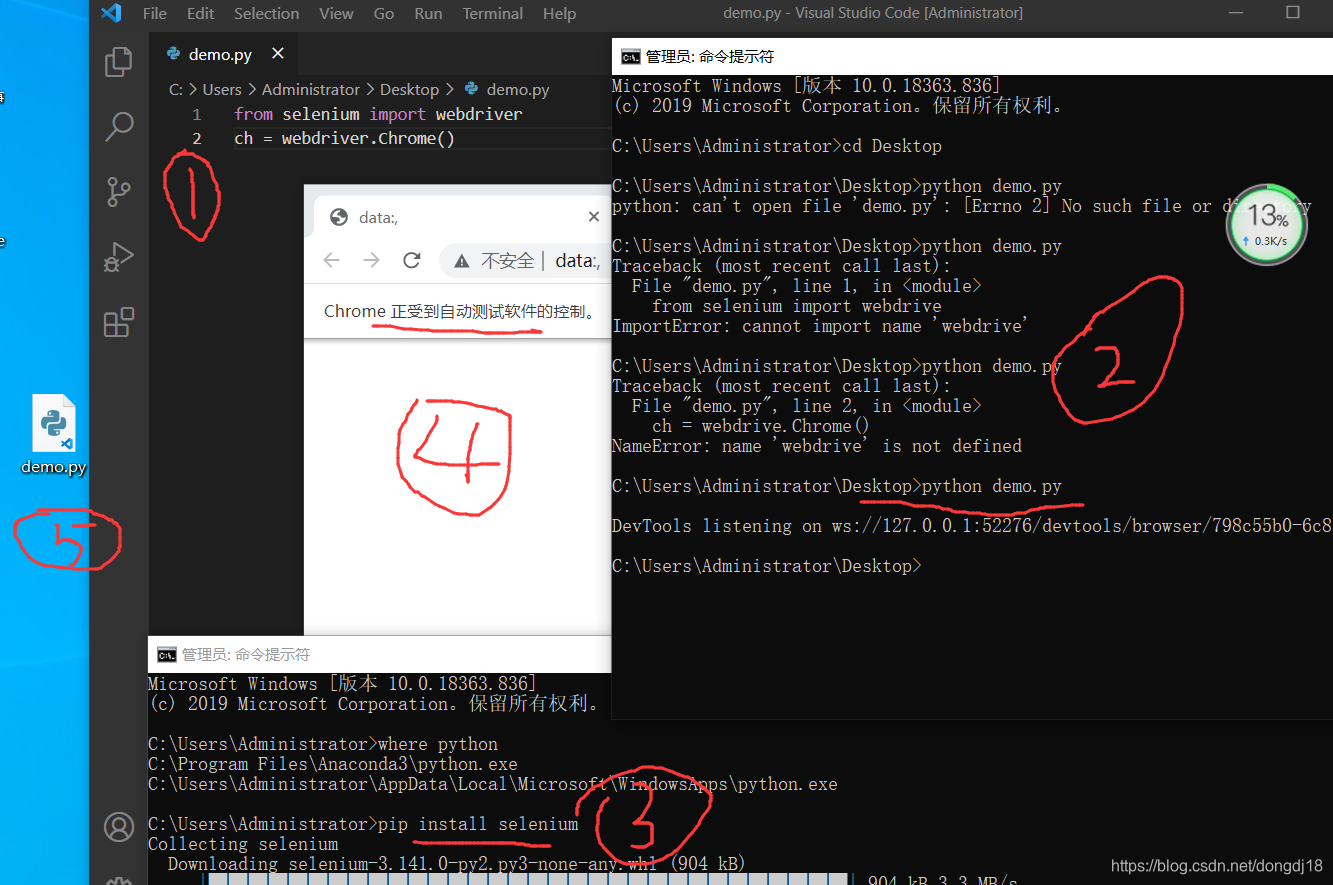Viewport: 1333px width, 885px height.
Task: Click the VS Code logo icon
Action: point(111,13)
